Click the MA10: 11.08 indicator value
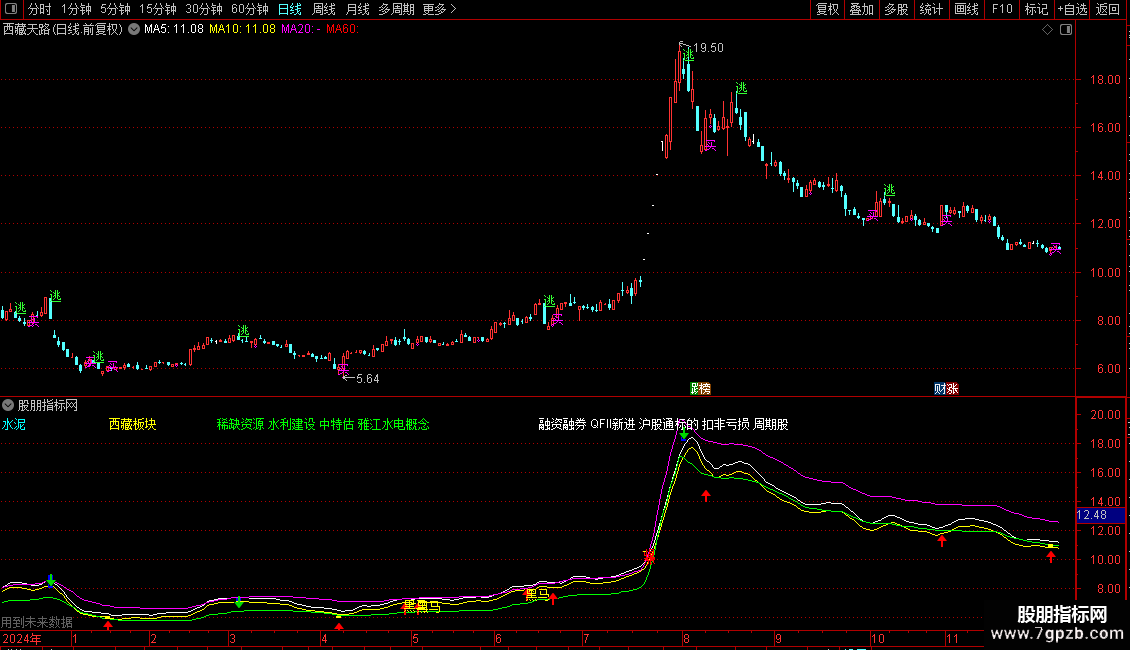The image size is (1130, 650). (242, 30)
